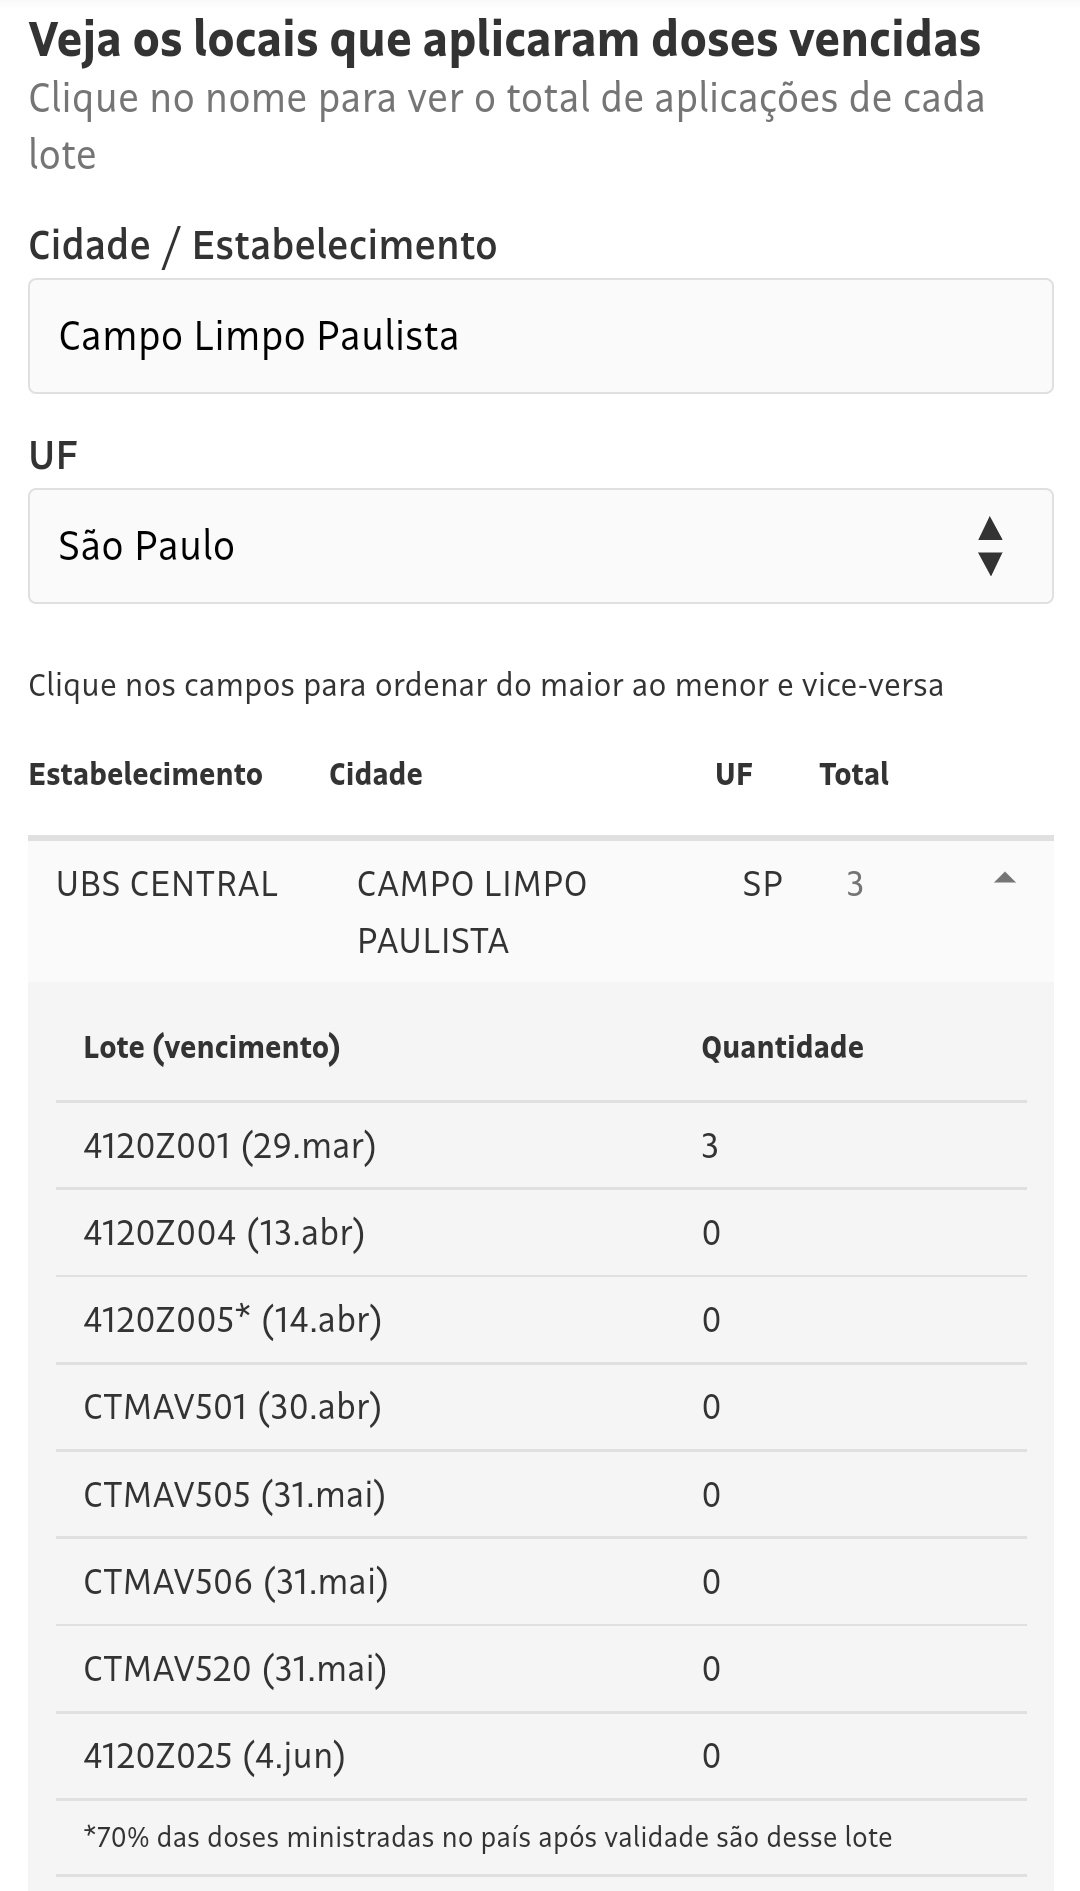Viewport: 1080px width, 1891px height.
Task: Click CAMPO LIMPO PAULISTA city cell
Action: click(x=471, y=911)
